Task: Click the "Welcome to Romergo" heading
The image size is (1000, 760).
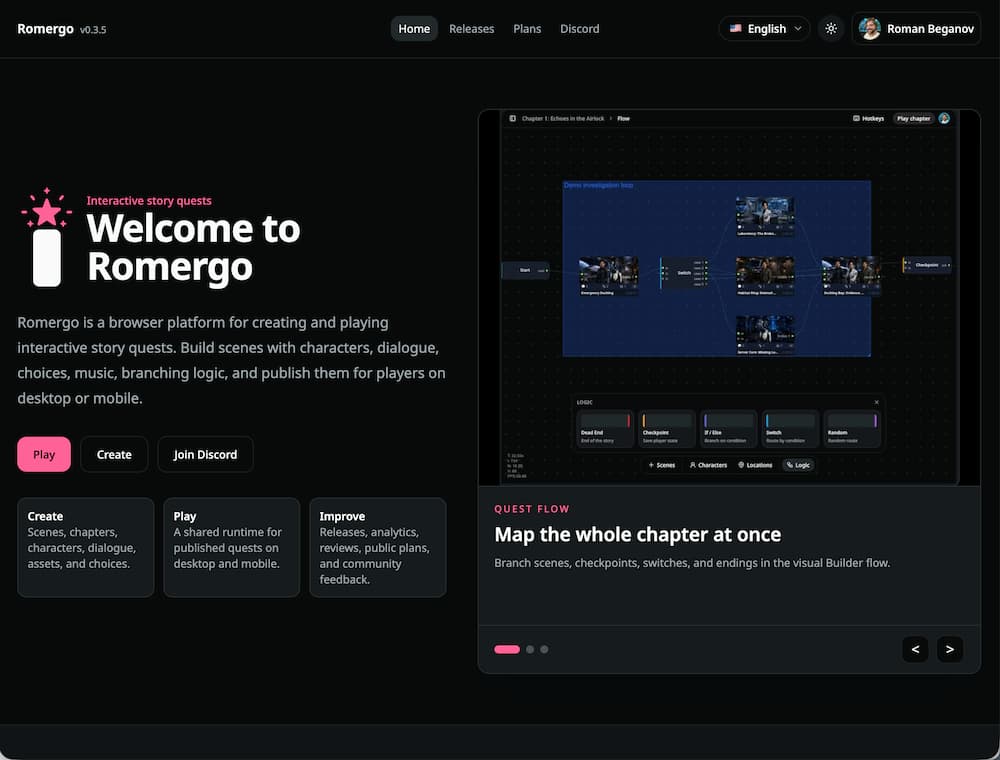Action: 193,247
